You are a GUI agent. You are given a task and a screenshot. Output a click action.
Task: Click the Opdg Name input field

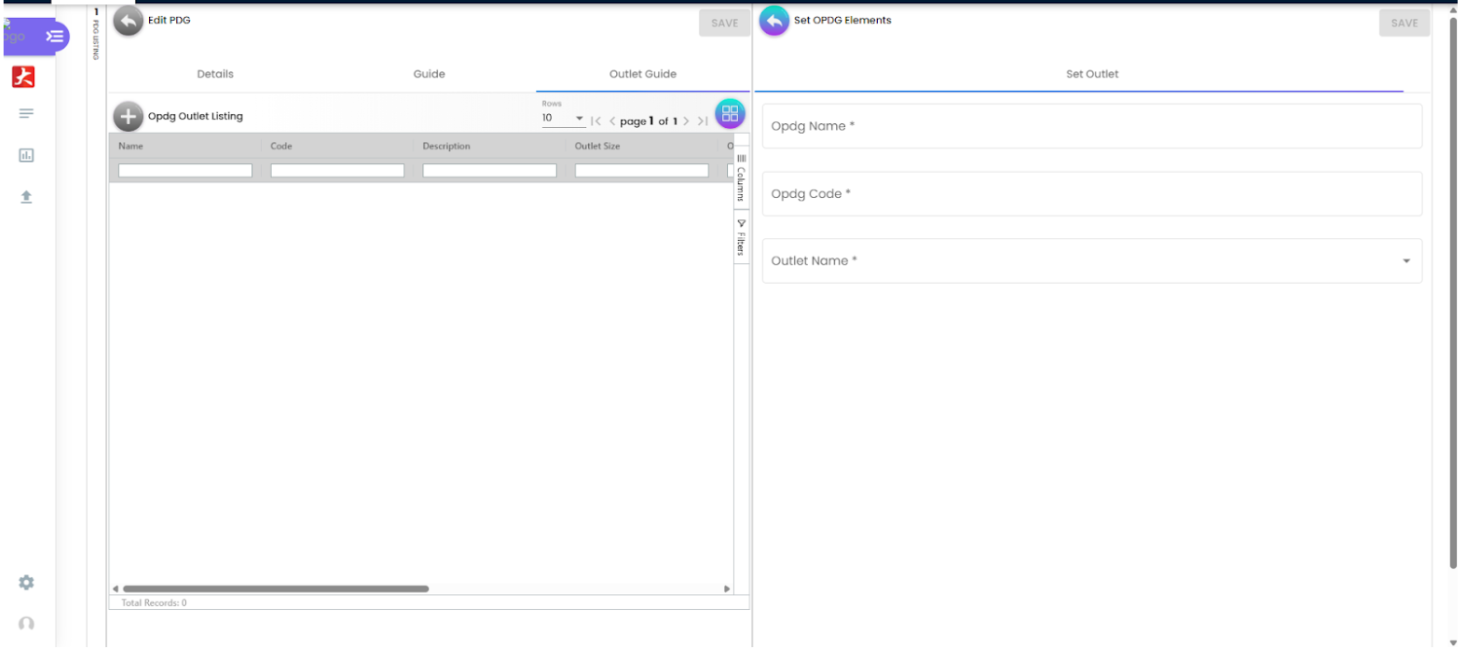[x=1091, y=127]
